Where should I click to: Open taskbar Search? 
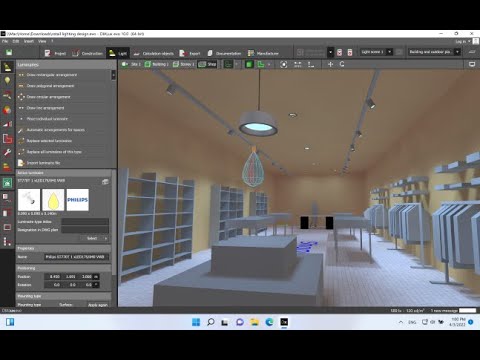click(x=211, y=322)
